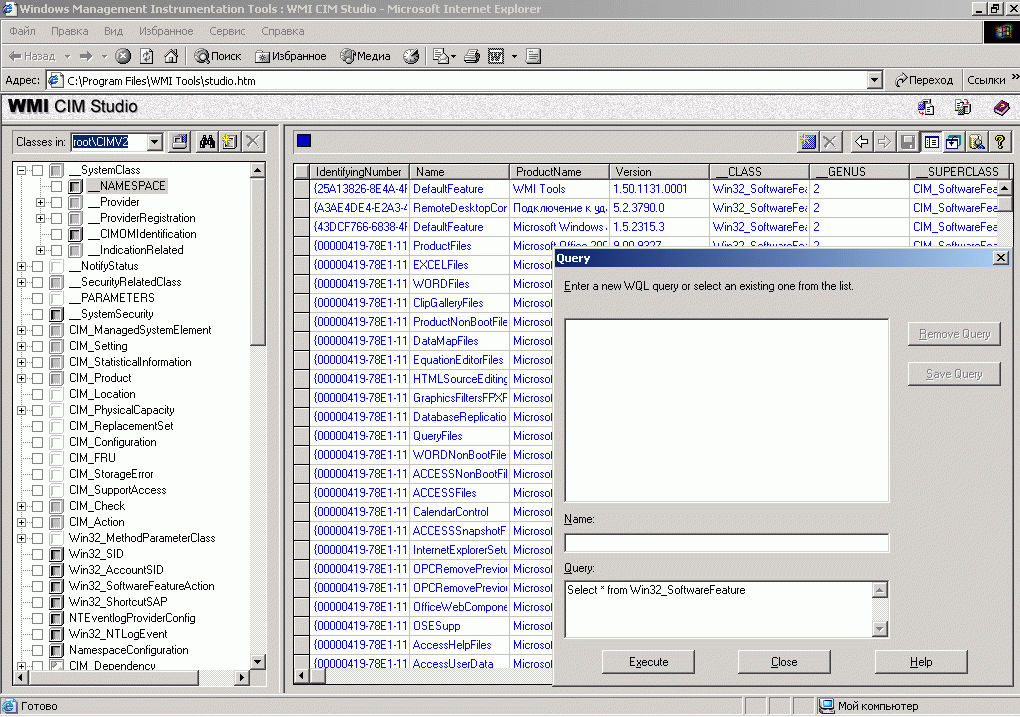The width and height of the screenshot is (1020, 717).
Task: Click the Browse for Namespace icon
Action: point(179,142)
